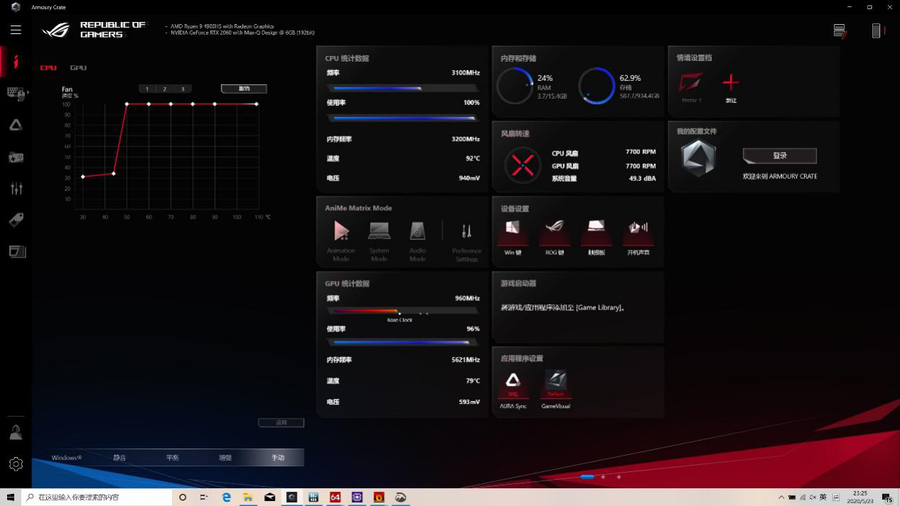Toggle the ROG key device setting
The image size is (900, 506).
tap(554, 232)
